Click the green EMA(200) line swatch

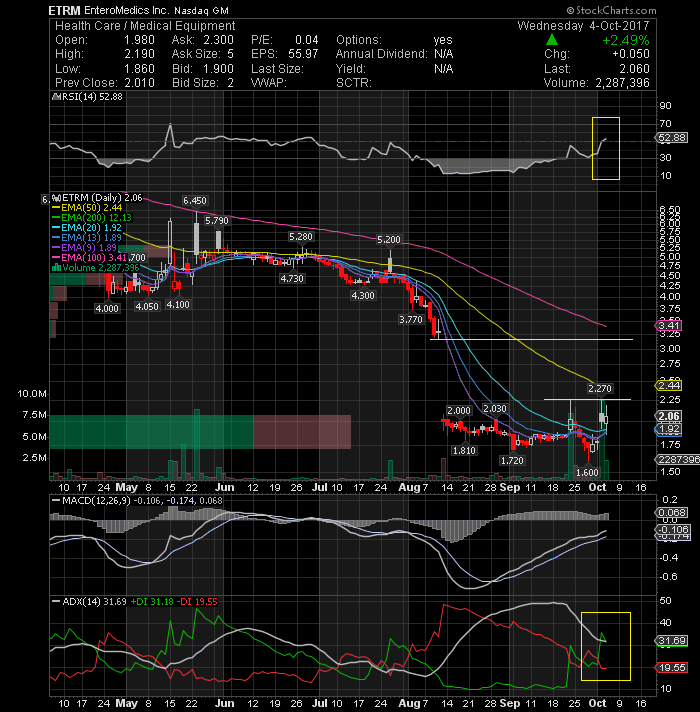pyautogui.click(x=56, y=218)
